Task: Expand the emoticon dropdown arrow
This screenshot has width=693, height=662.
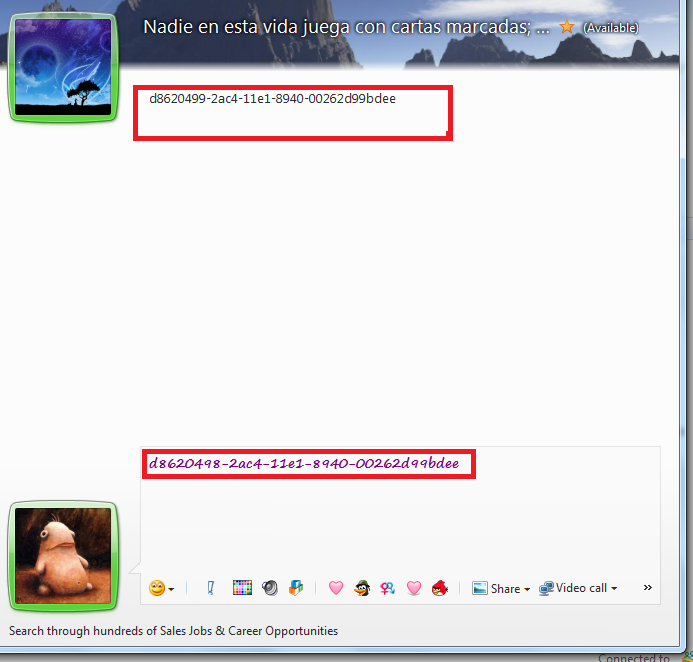Action: click(171, 589)
